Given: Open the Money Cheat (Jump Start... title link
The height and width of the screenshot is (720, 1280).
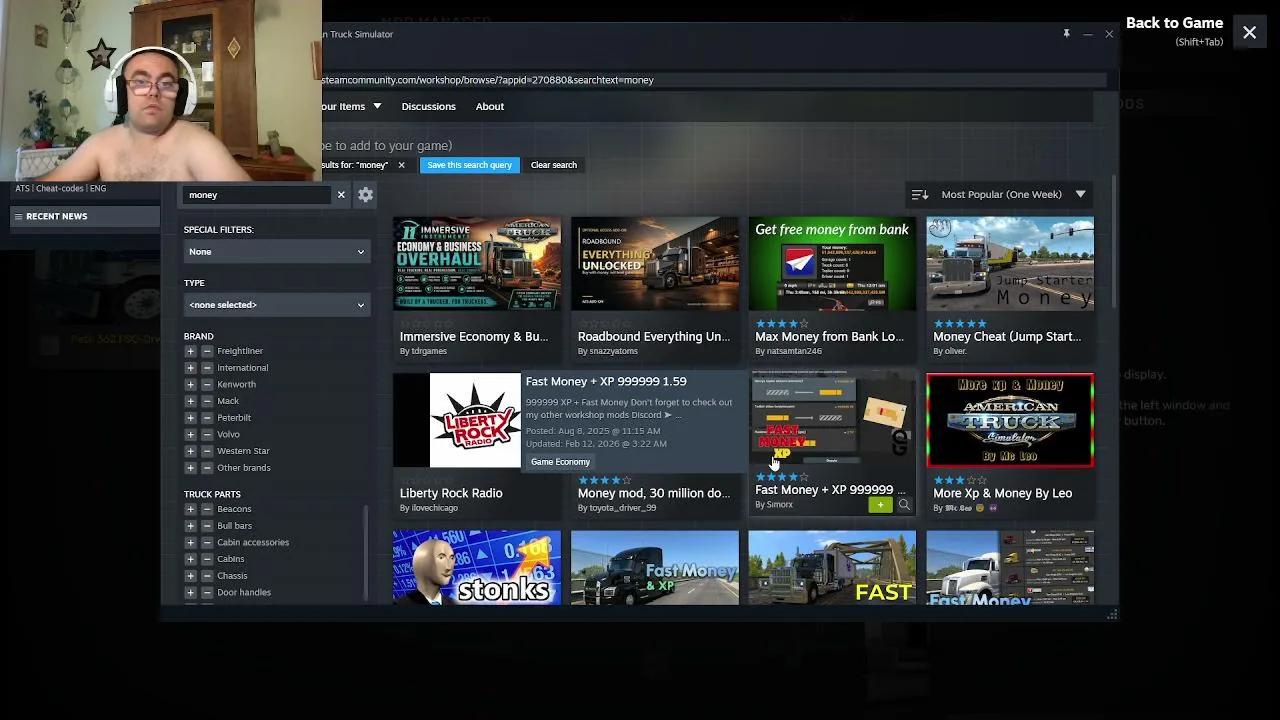Looking at the screenshot, I should [1007, 337].
